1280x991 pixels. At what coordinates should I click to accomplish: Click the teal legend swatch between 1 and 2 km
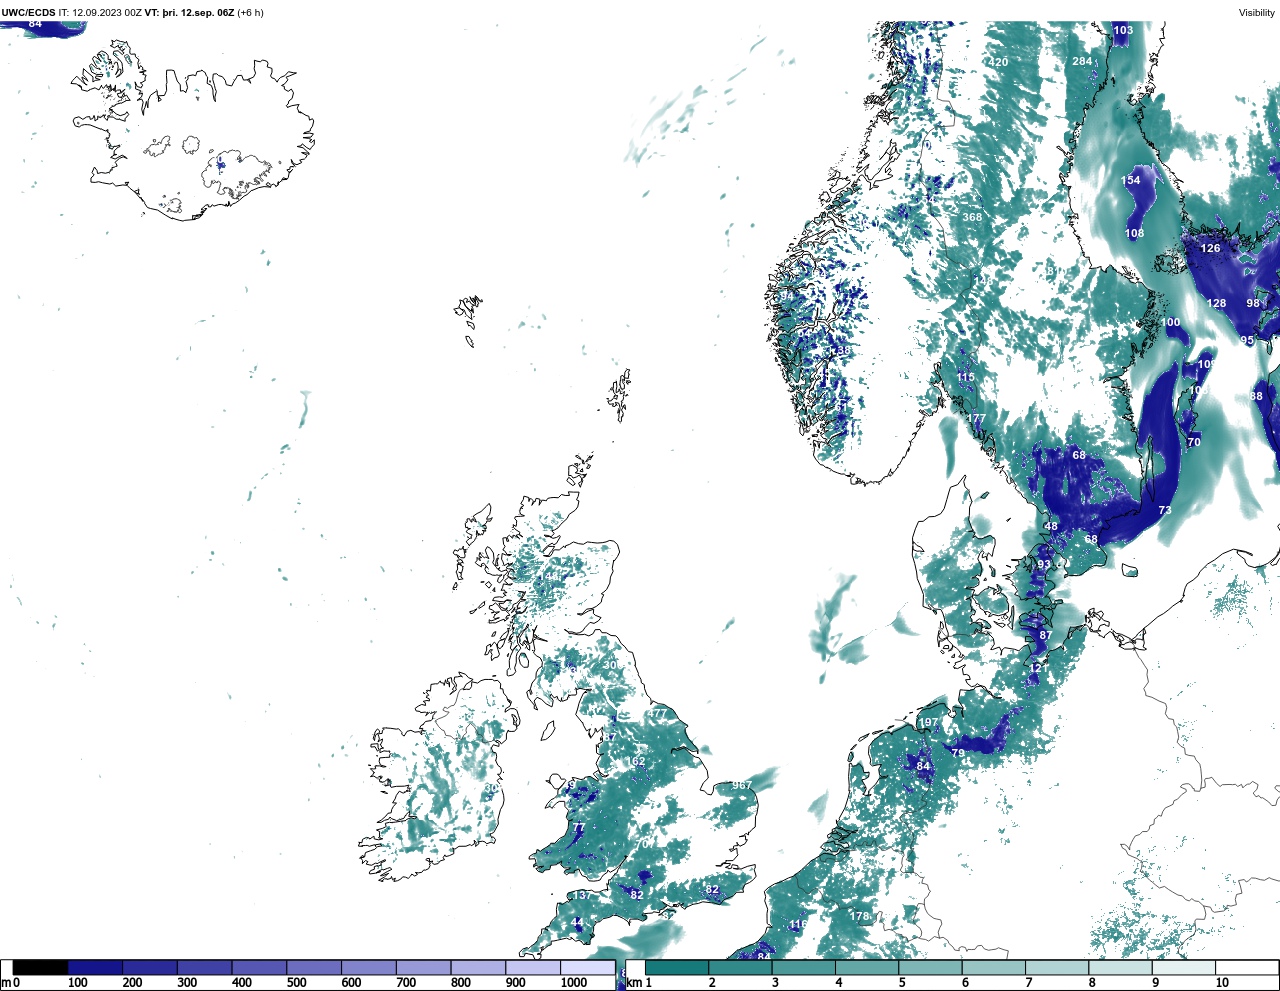pyautogui.click(x=677, y=968)
